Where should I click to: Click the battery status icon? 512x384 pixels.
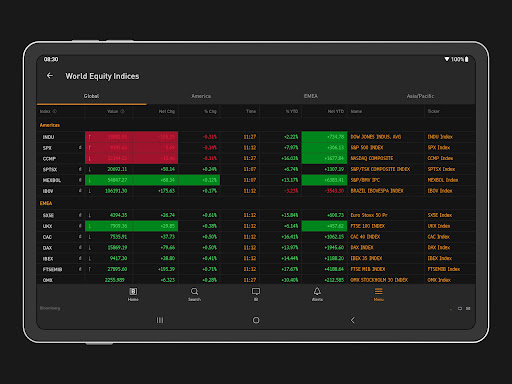pos(467,59)
